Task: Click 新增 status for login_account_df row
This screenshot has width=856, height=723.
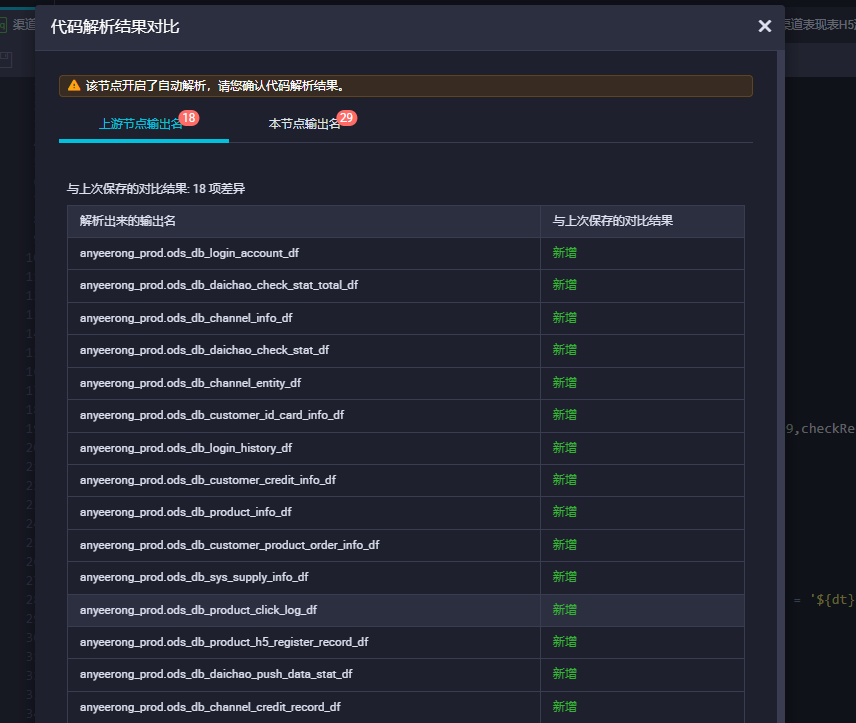Action: point(564,253)
